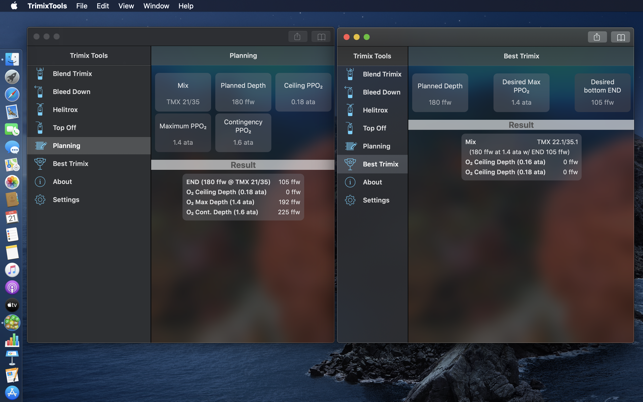Open Finder from the Dock
The width and height of the screenshot is (643, 402).
coord(12,59)
